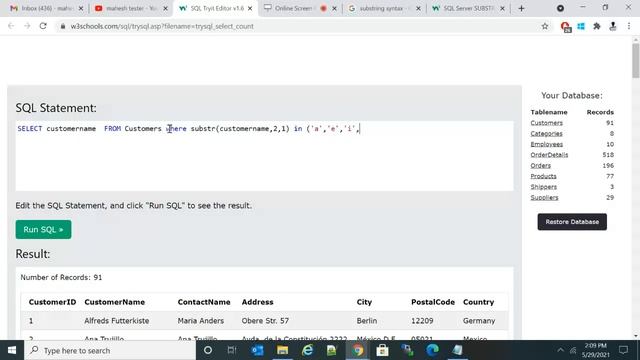
Task: Open the Products table link
Action: click(543, 176)
